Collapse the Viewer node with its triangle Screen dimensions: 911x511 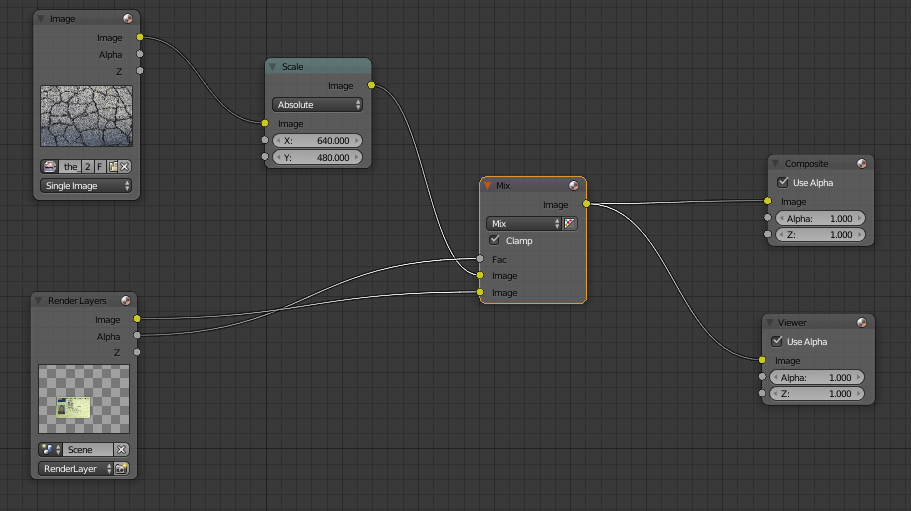click(769, 322)
